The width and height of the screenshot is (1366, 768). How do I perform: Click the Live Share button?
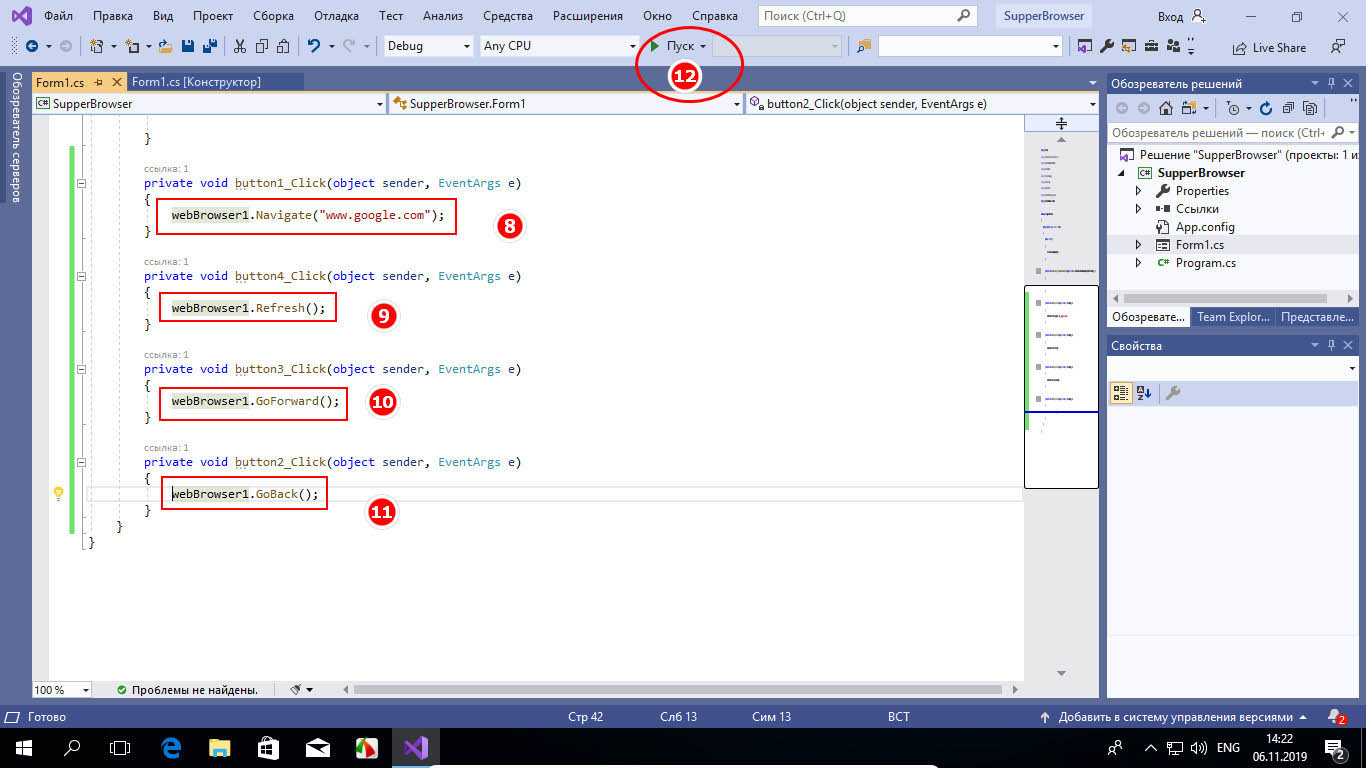tap(1269, 47)
